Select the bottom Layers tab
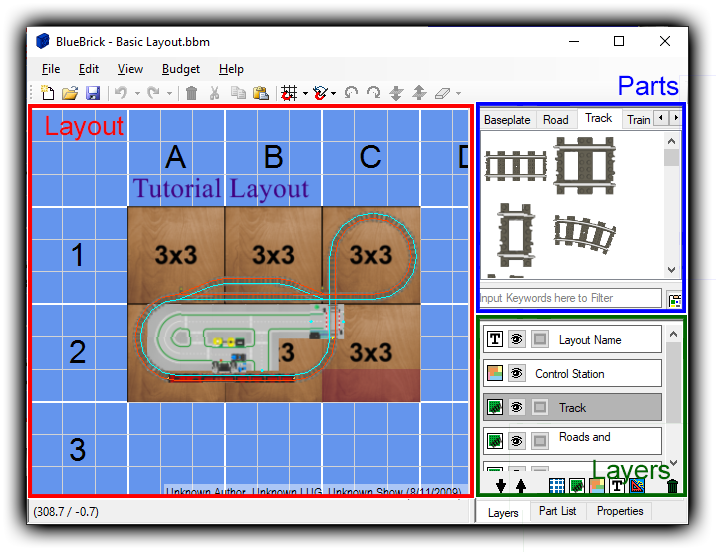This screenshot has width=716, height=552. tap(503, 512)
